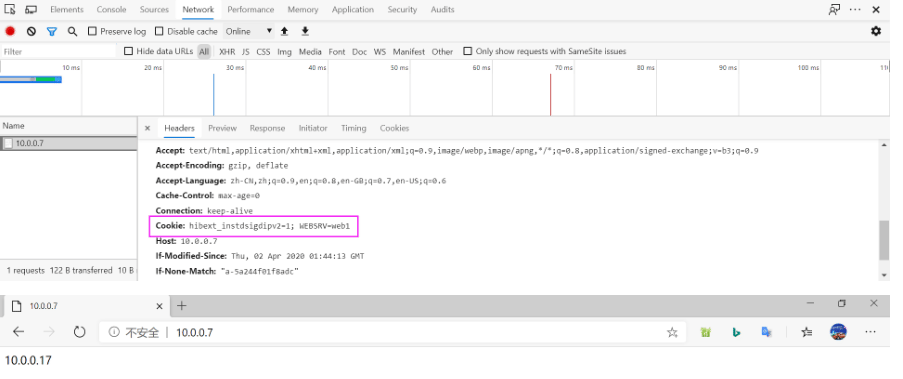Import HAR file with upload arrow
The width and height of the screenshot is (903, 379).
(x=284, y=31)
